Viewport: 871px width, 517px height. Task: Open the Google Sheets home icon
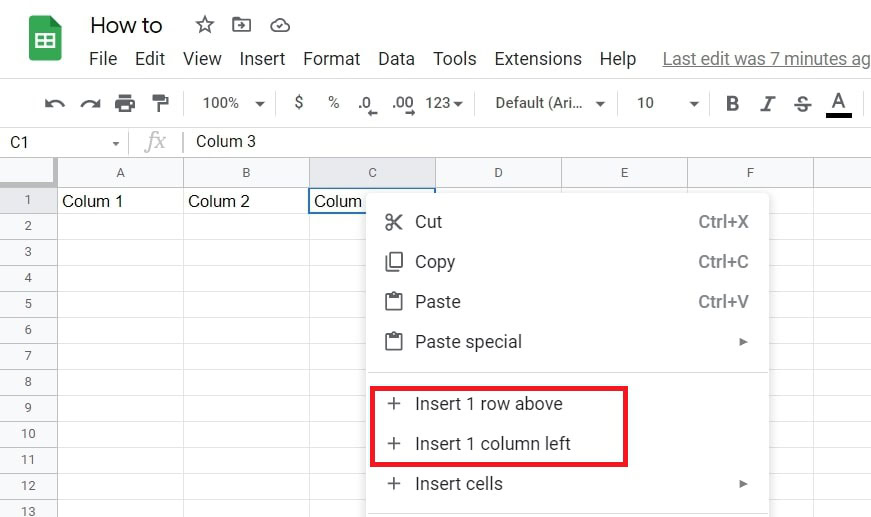(45, 40)
